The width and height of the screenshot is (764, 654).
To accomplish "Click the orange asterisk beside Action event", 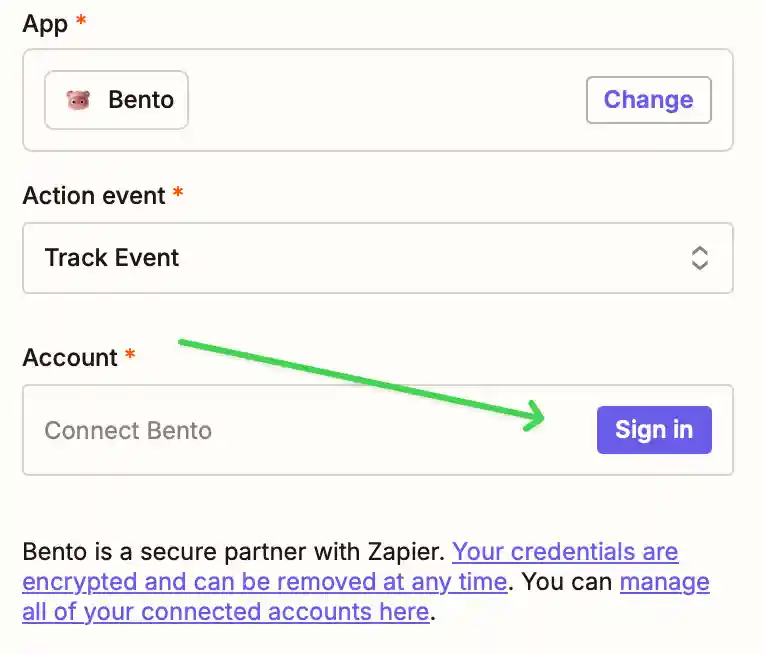I will click(x=178, y=194).
